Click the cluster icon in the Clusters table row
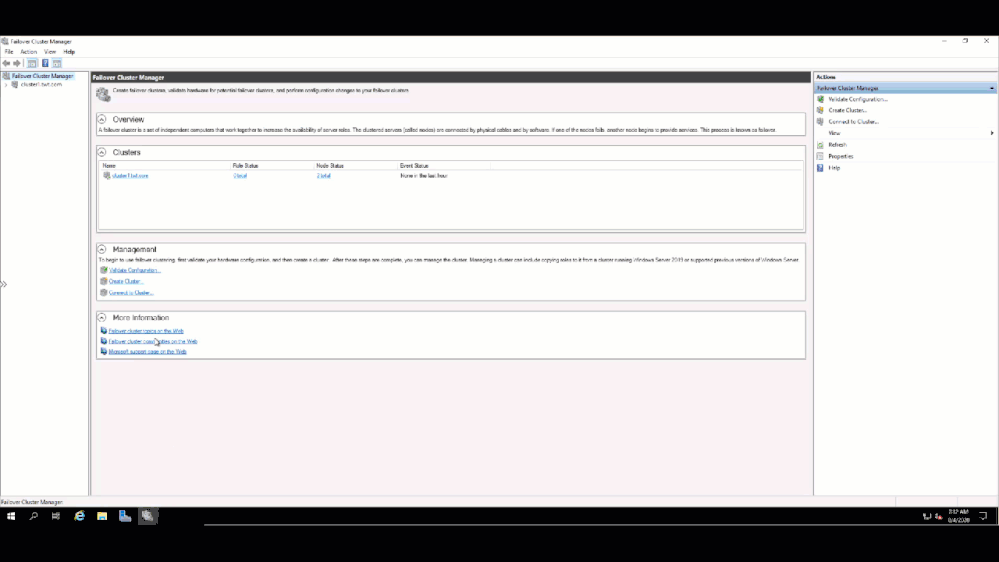999x562 pixels. (106, 176)
